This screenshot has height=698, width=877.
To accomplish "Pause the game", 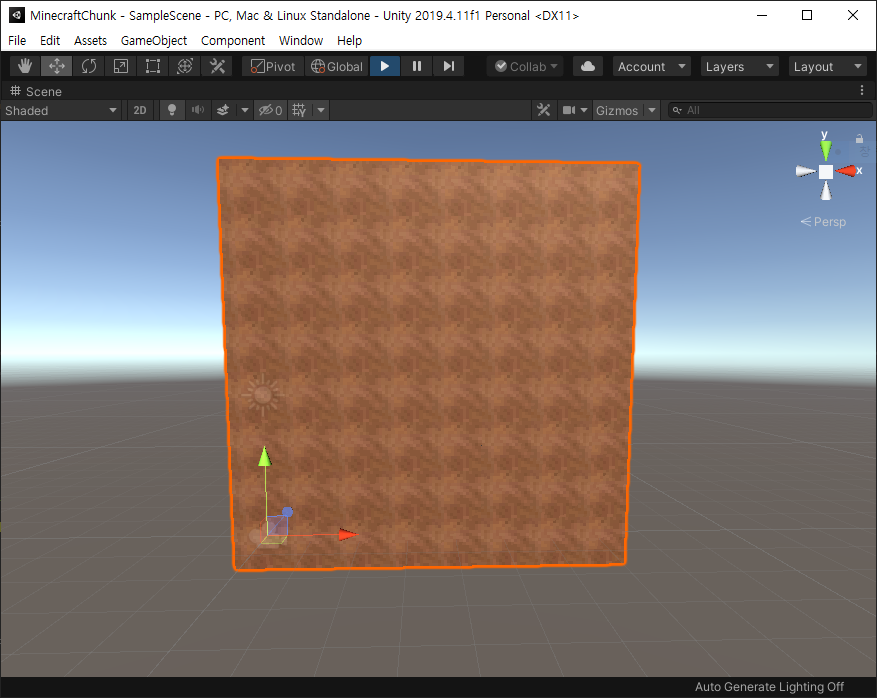I will click(x=417, y=66).
